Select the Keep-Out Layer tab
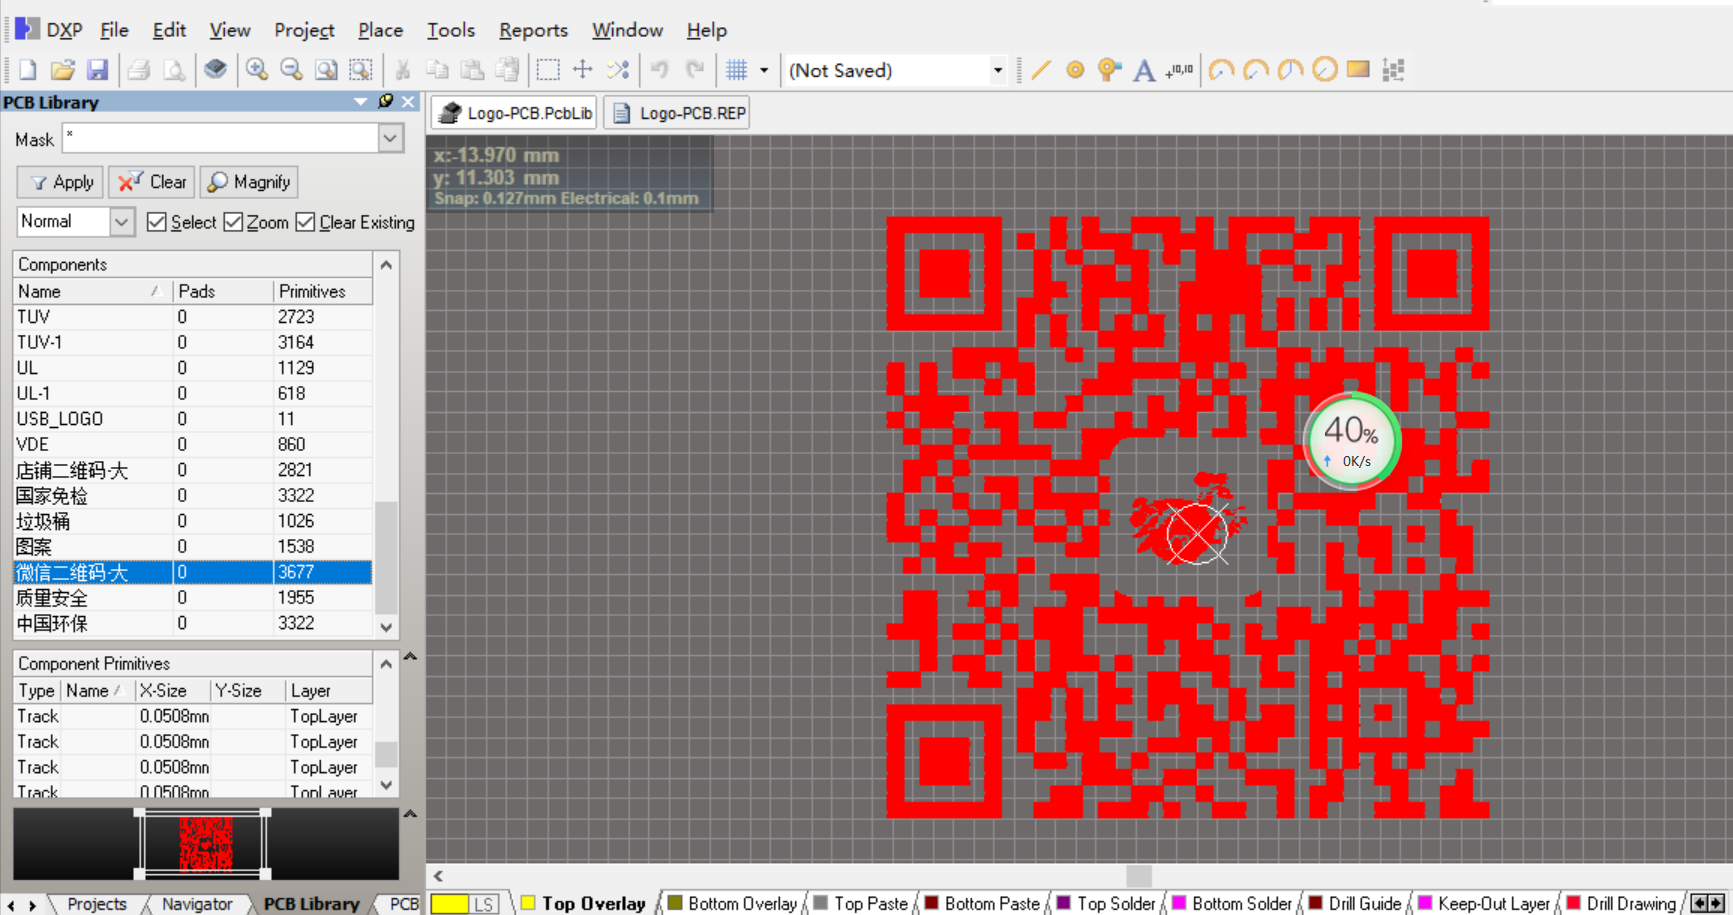 tap(1484, 904)
